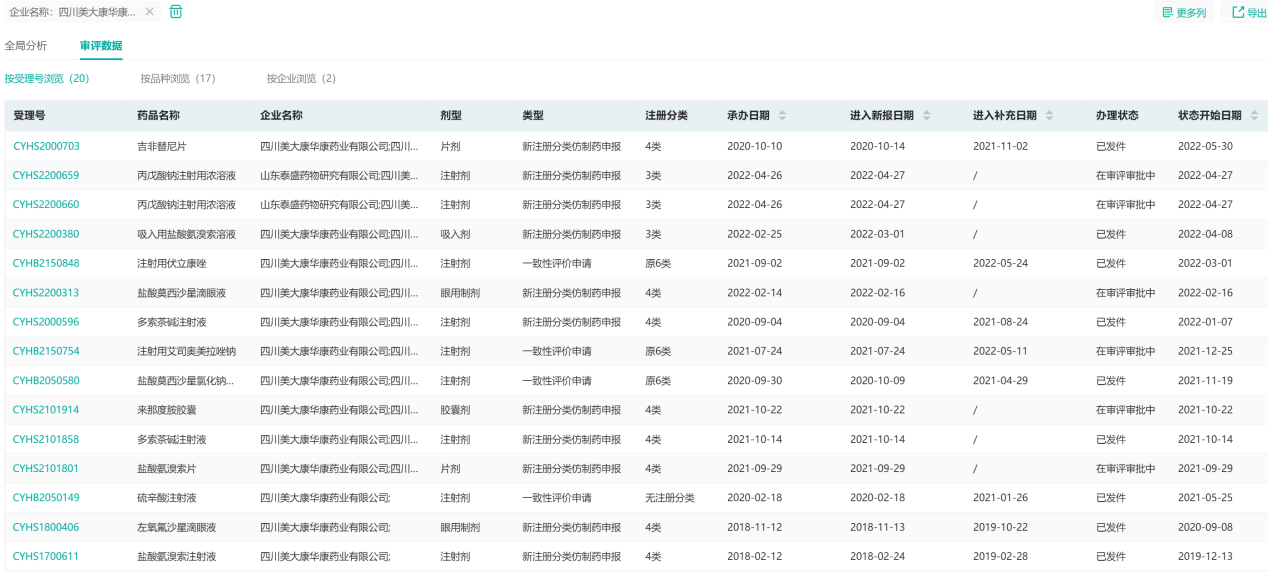Switch to the 全局分析 tab
This screenshot has height=579, width=1268.
click(x=26, y=46)
